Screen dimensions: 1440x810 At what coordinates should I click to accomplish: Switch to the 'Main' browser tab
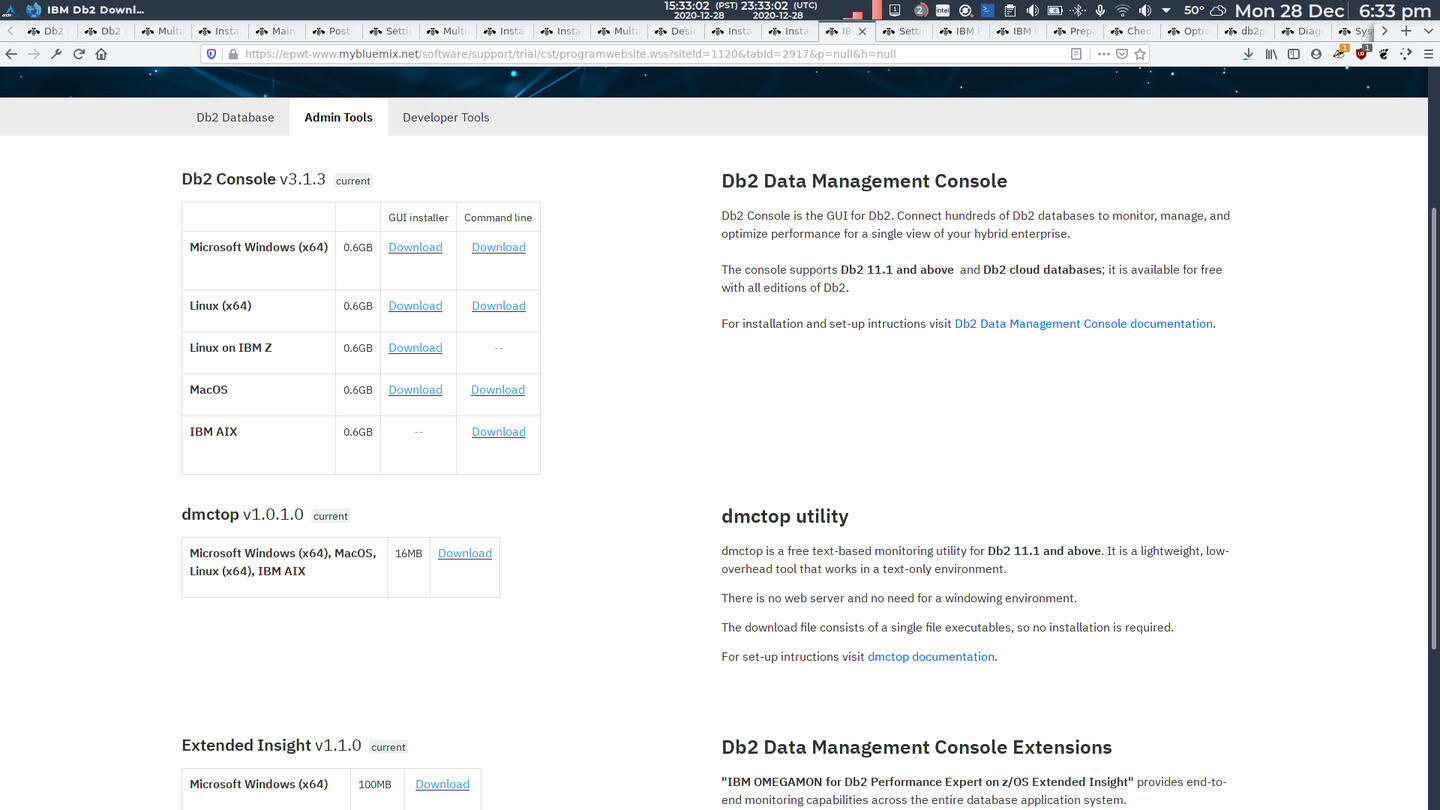(x=275, y=31)
